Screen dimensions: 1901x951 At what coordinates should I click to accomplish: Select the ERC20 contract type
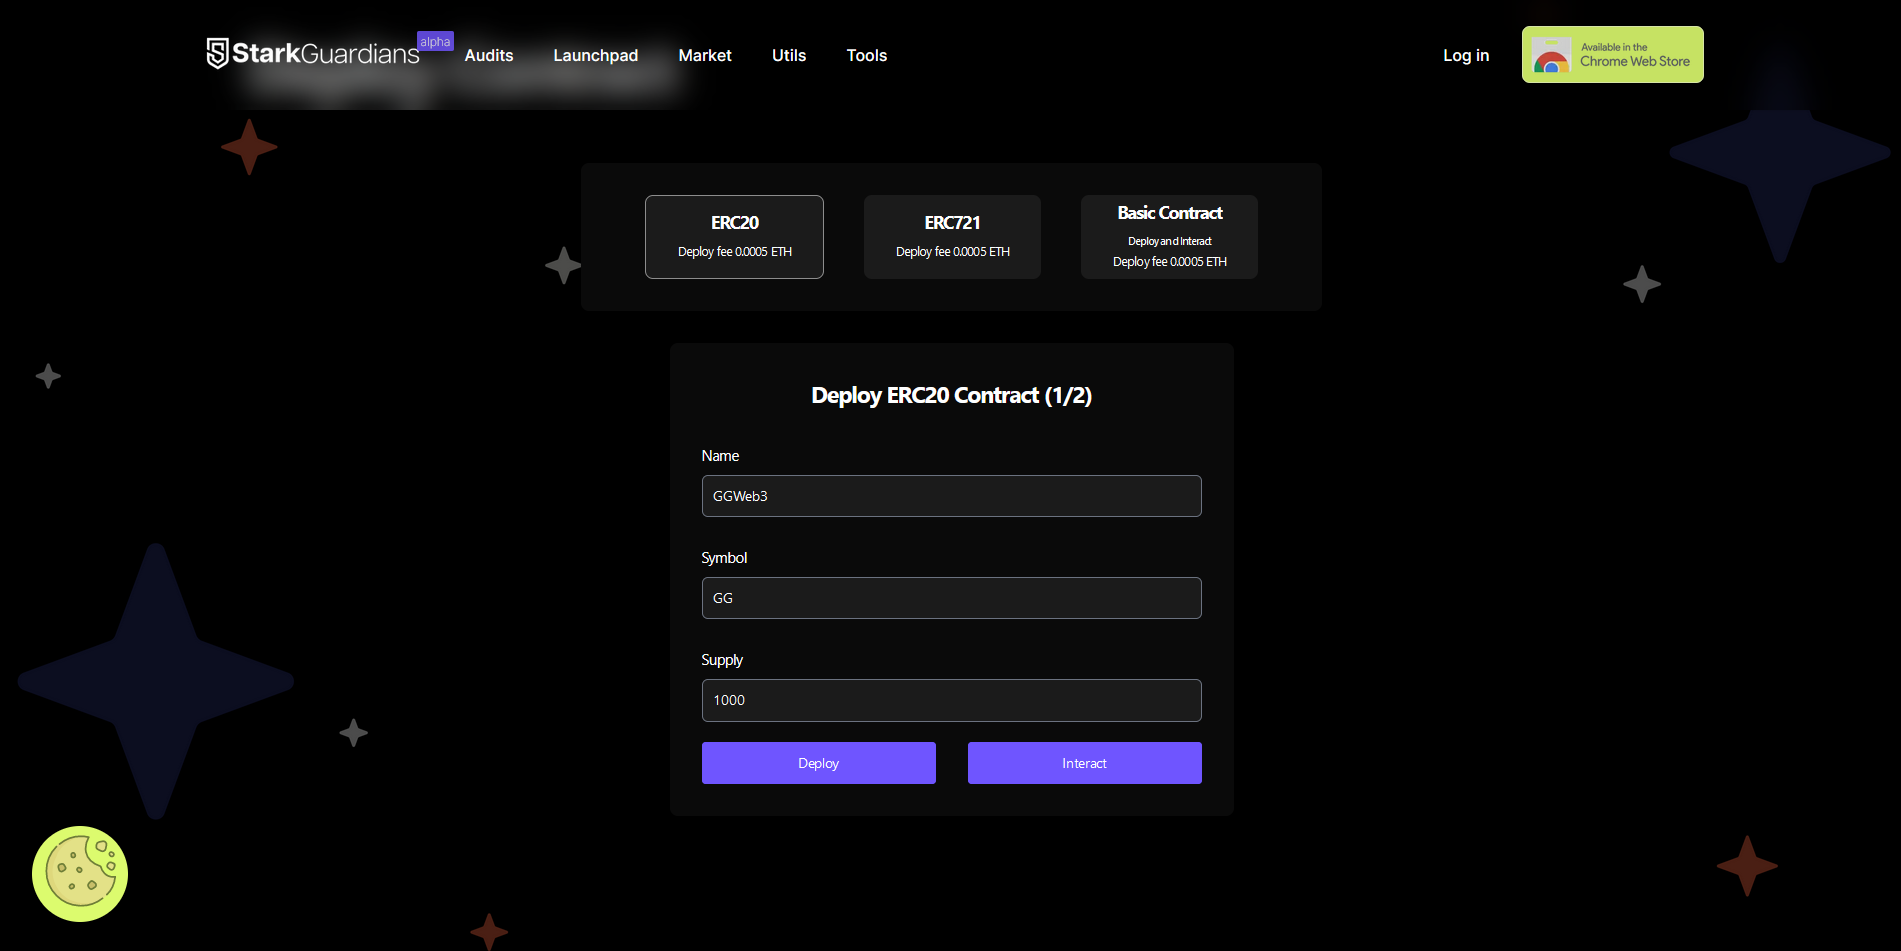click(734, 237)
